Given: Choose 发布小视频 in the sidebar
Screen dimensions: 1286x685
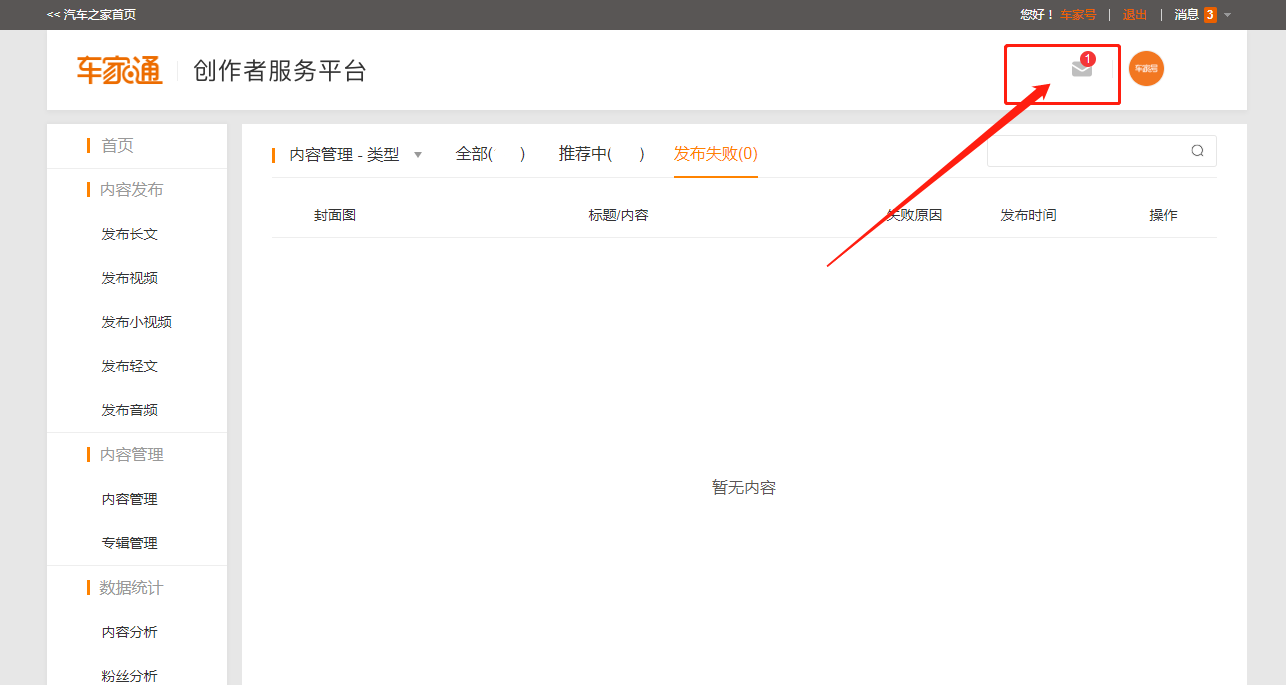Looking at the screenshot, I should 136,322.
